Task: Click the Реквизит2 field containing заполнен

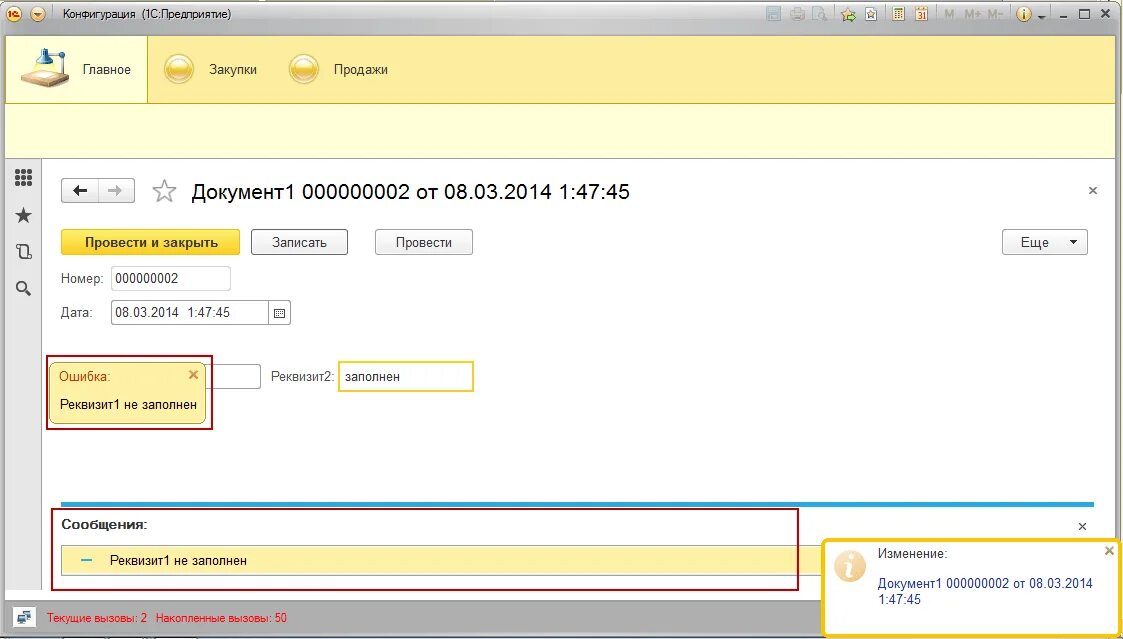Action: coord(406,376)
